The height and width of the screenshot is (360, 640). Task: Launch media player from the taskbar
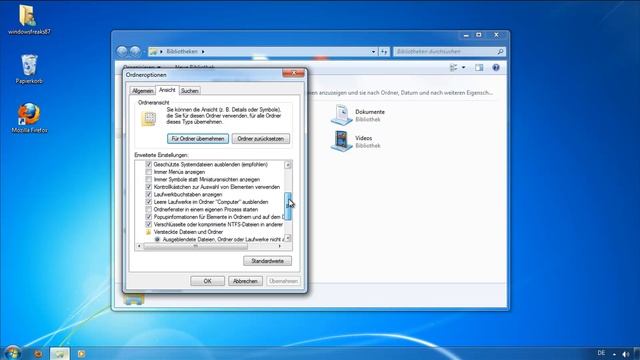click(x=81, y=353)
